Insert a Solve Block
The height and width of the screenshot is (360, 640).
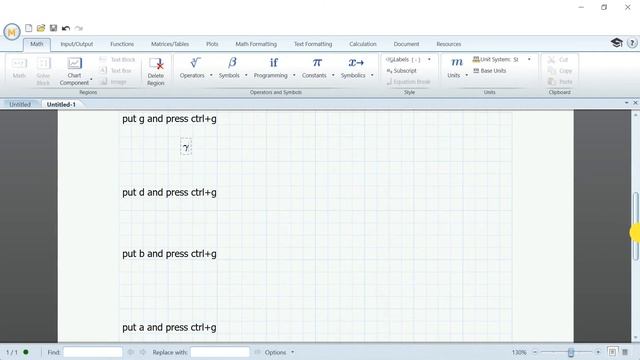[x=43, y=71]
